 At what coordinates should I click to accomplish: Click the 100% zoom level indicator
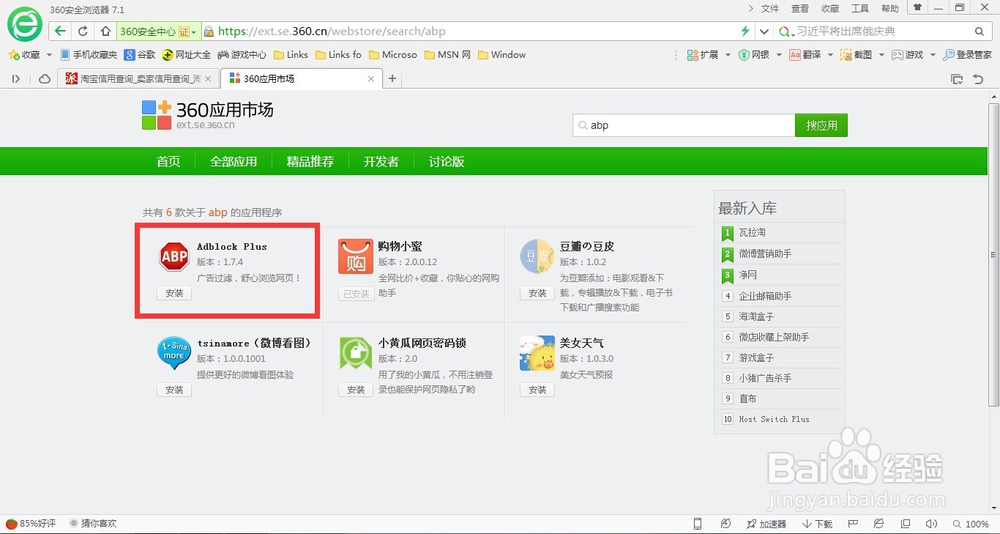click(x=971, y=524)
